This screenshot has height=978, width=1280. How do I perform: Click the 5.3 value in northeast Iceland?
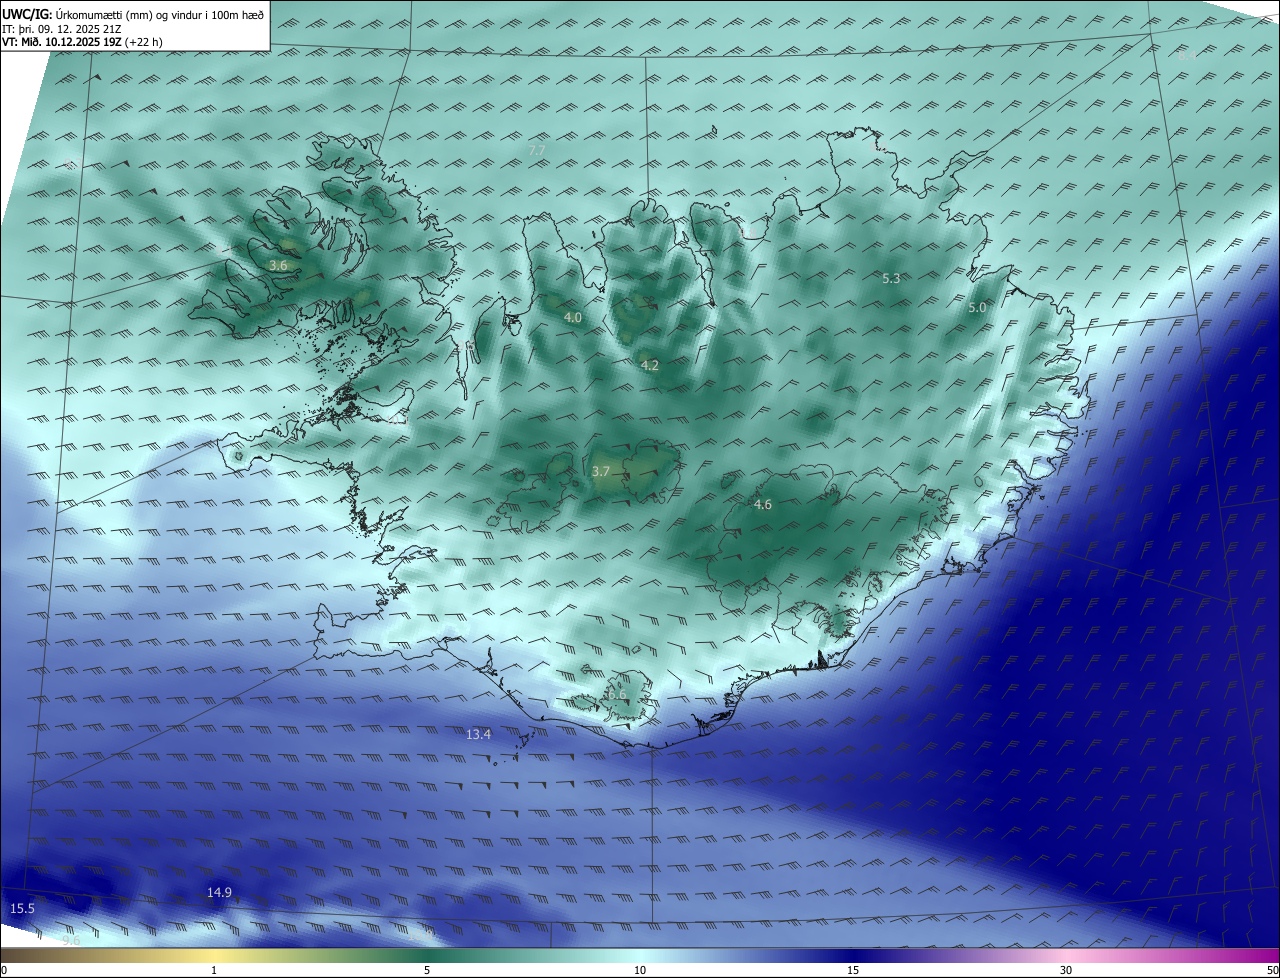[891, 279]
